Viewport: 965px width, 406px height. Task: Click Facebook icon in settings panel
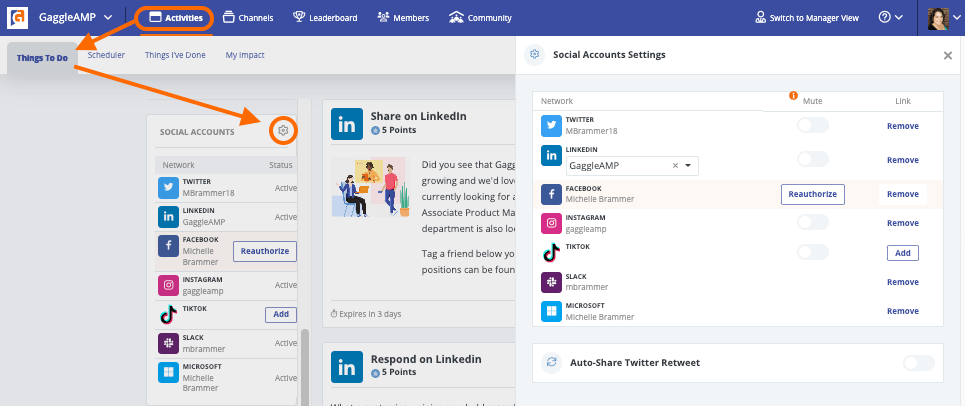click(x=551, y=194)
